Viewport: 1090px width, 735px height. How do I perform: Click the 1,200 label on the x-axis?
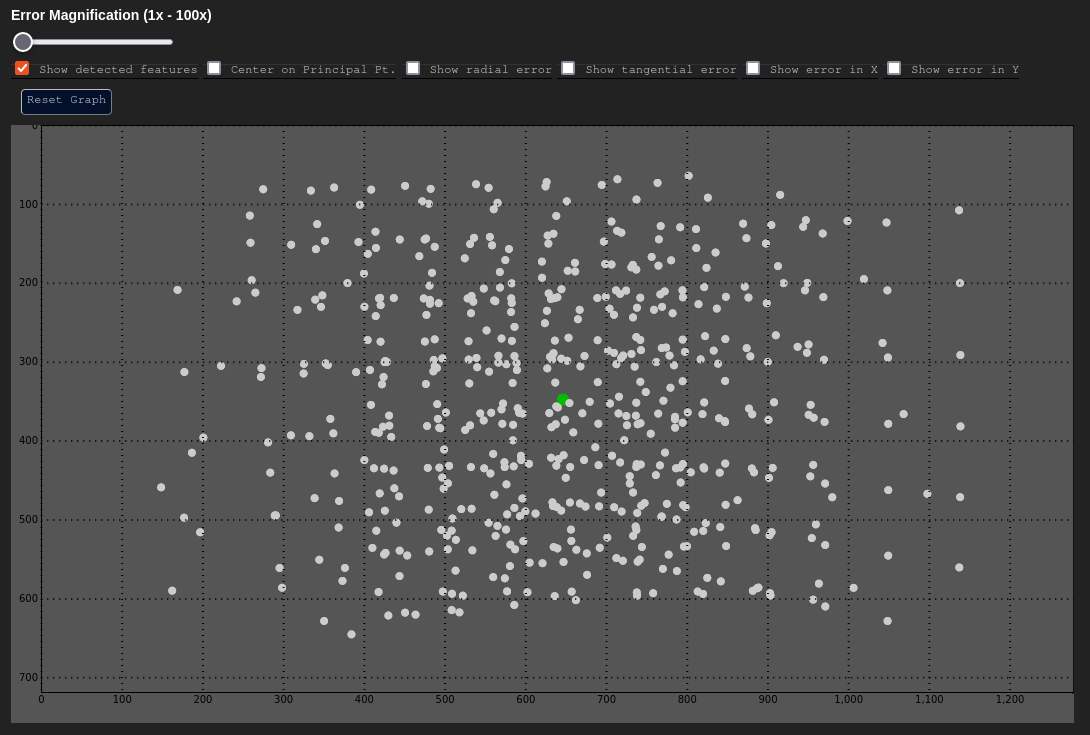tap(1009, 700)
